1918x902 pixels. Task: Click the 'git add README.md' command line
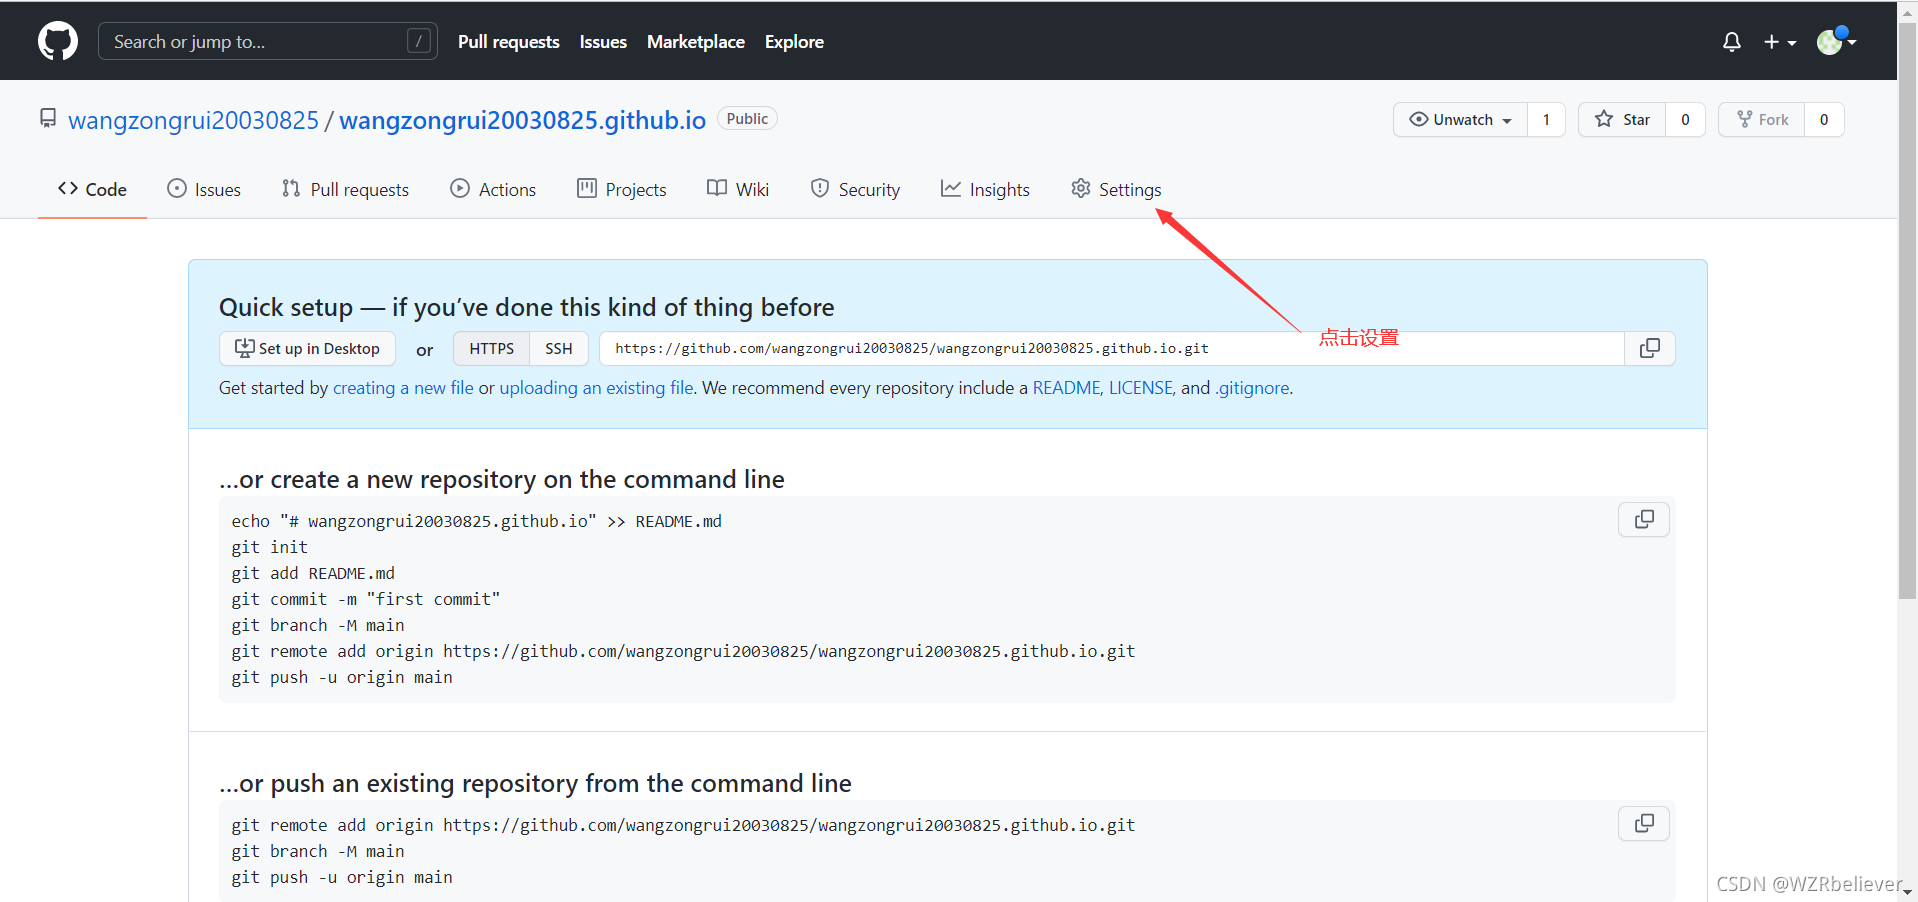point(313,573)
